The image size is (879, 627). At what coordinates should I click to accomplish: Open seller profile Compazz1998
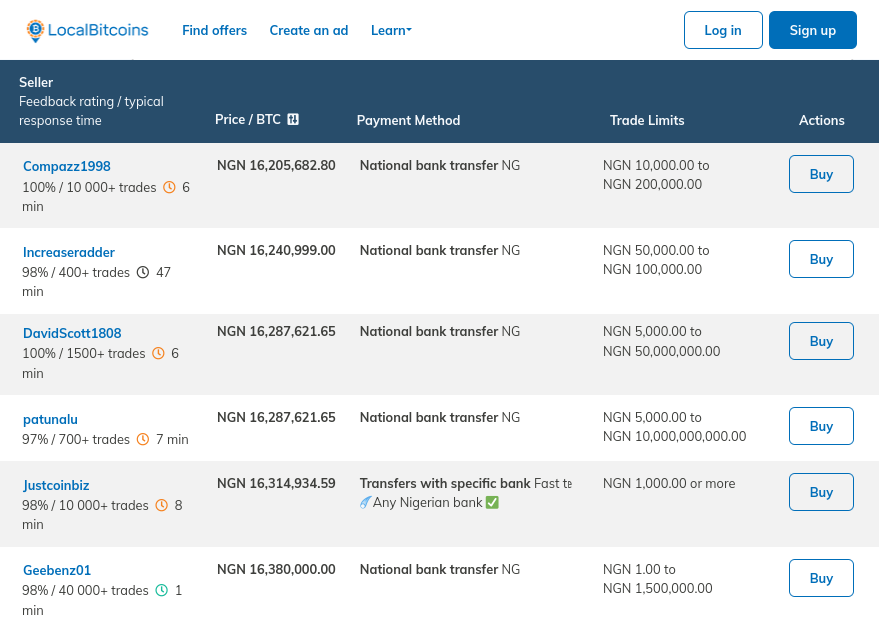point(67,166)
